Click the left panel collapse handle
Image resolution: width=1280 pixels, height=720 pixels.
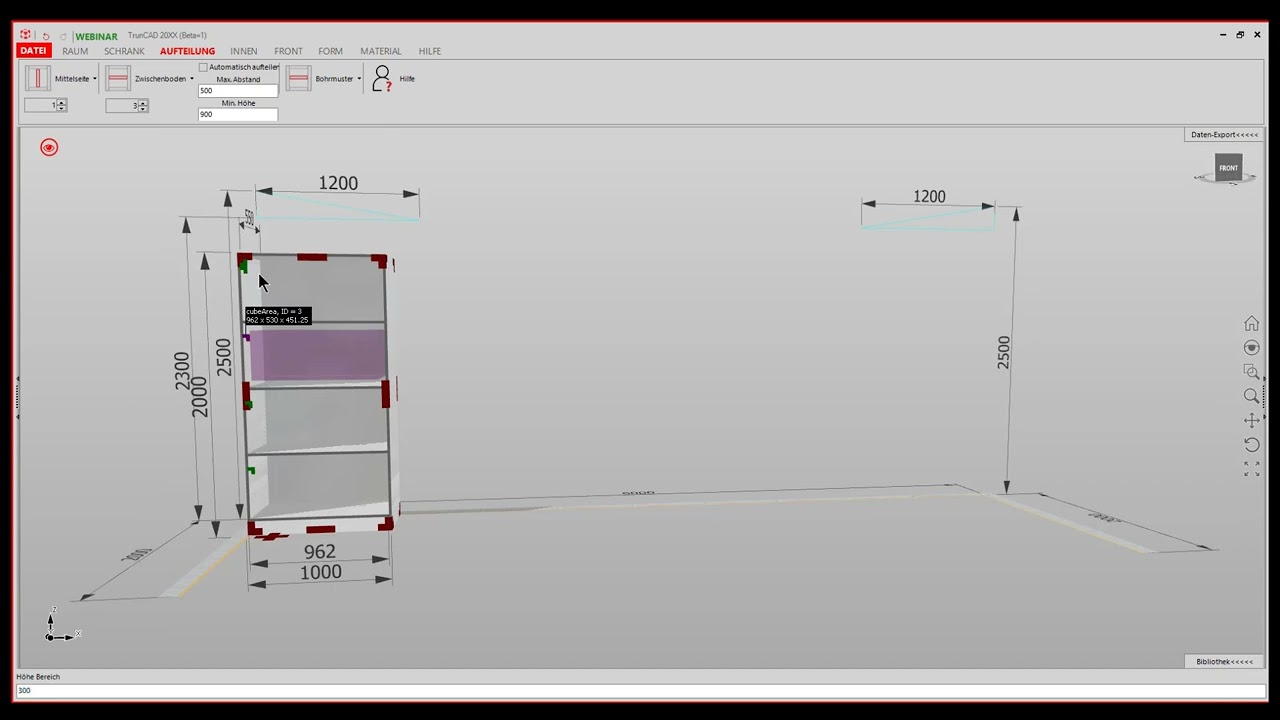(x=17, y=397)
